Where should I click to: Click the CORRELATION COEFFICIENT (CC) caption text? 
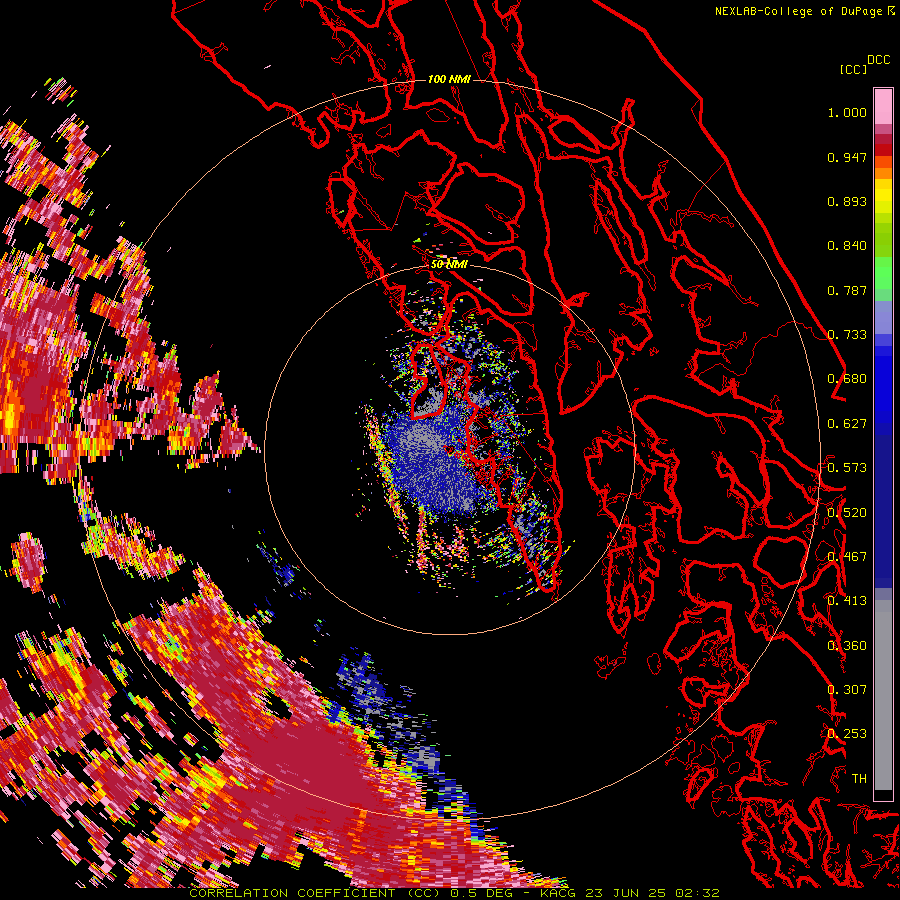pyautogui.click(x=315, y=893)
